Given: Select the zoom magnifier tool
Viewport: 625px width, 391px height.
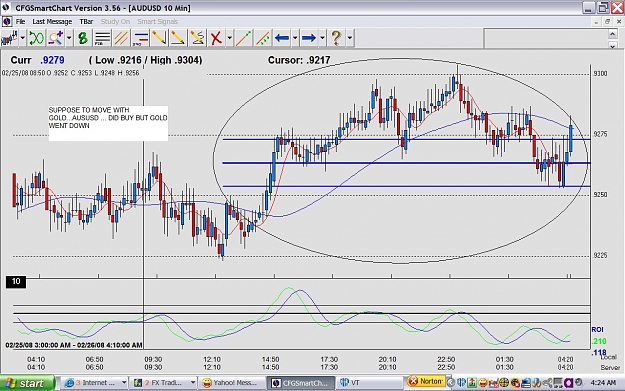Looking at the screenshot, I should pos(56,38).
